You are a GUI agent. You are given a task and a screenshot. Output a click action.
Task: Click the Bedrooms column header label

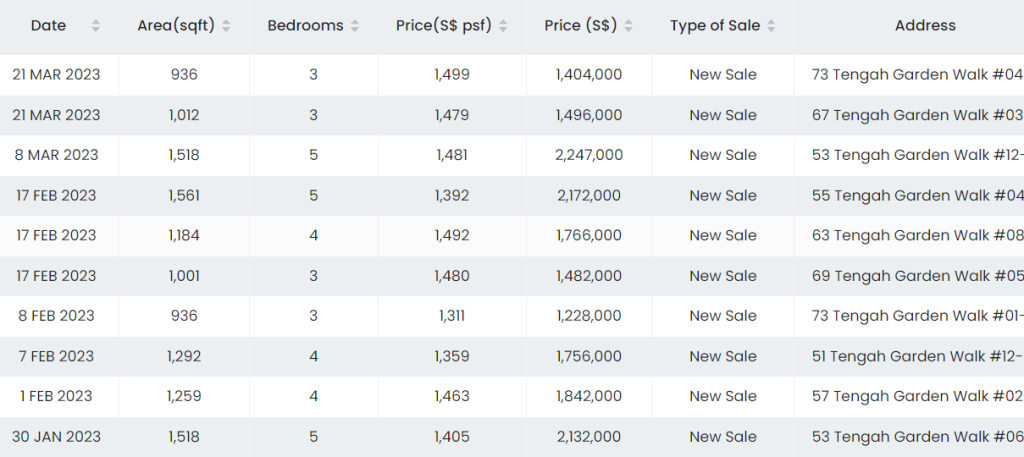(x=305, y=26)
